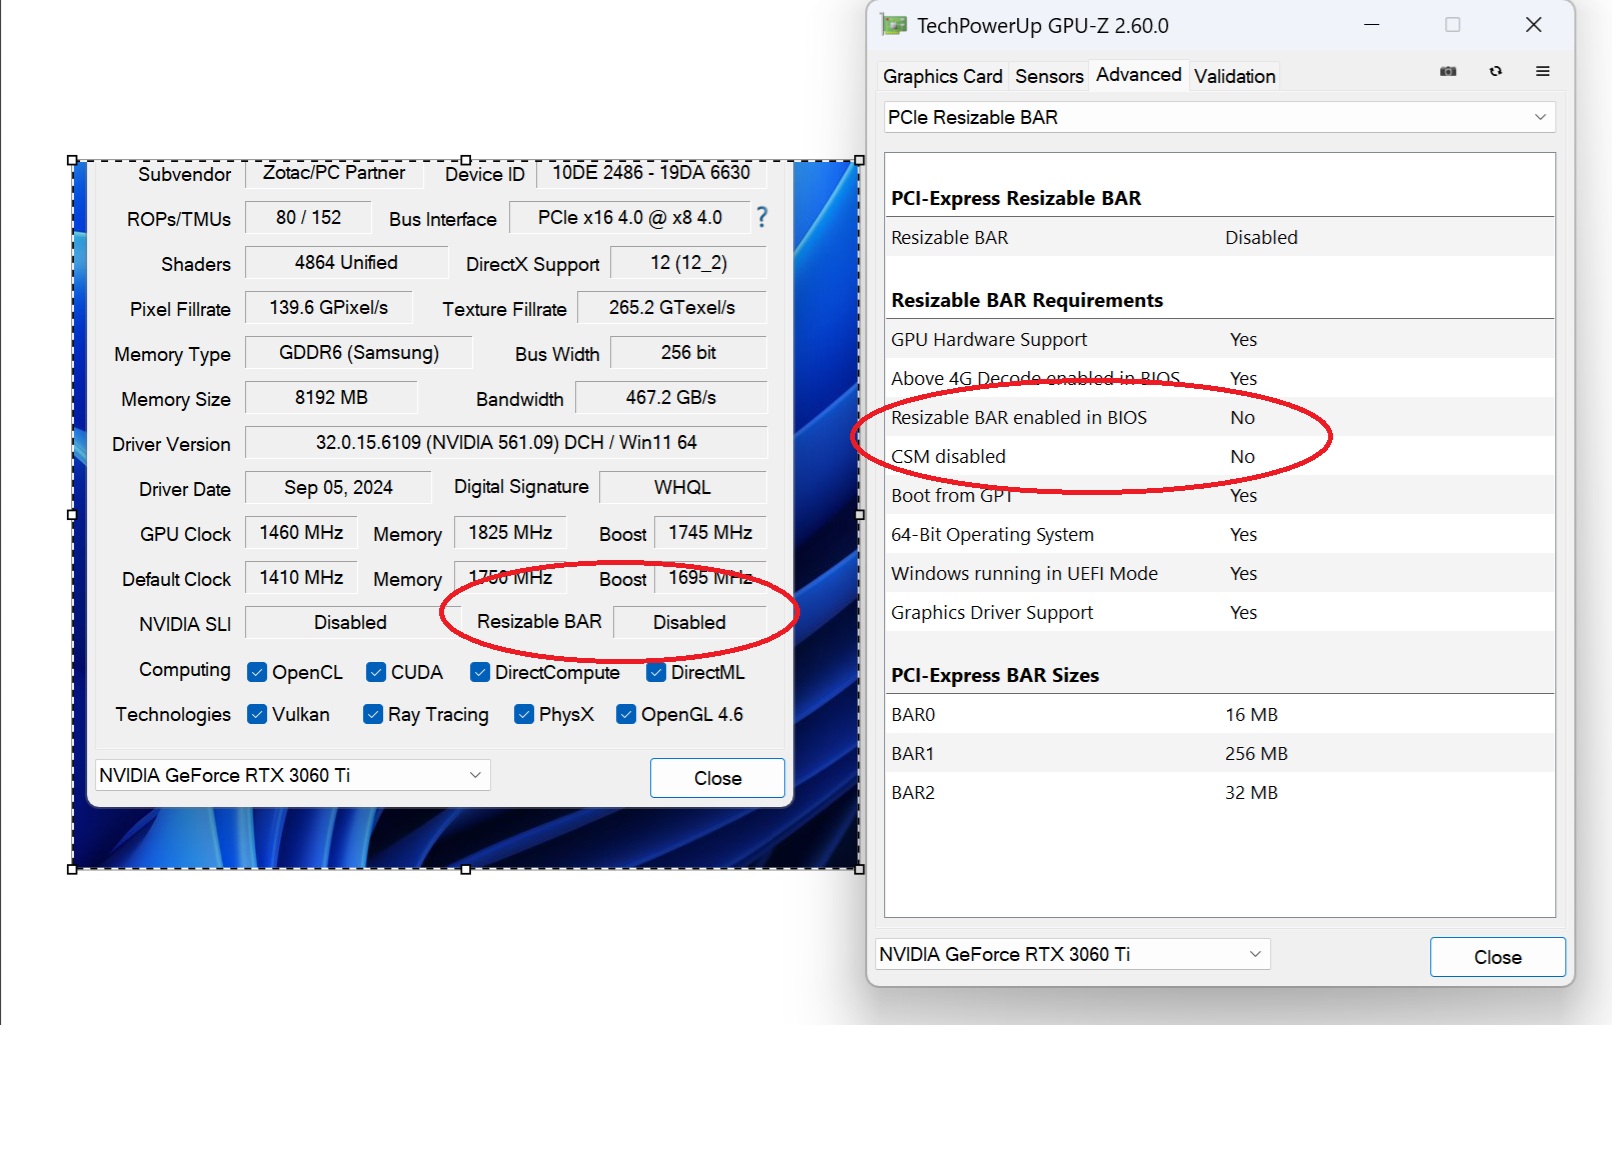Screen dimensions: 1612x1166
Task: Open the hamburger menu in GPU-Z
Action: [1543, 71]
